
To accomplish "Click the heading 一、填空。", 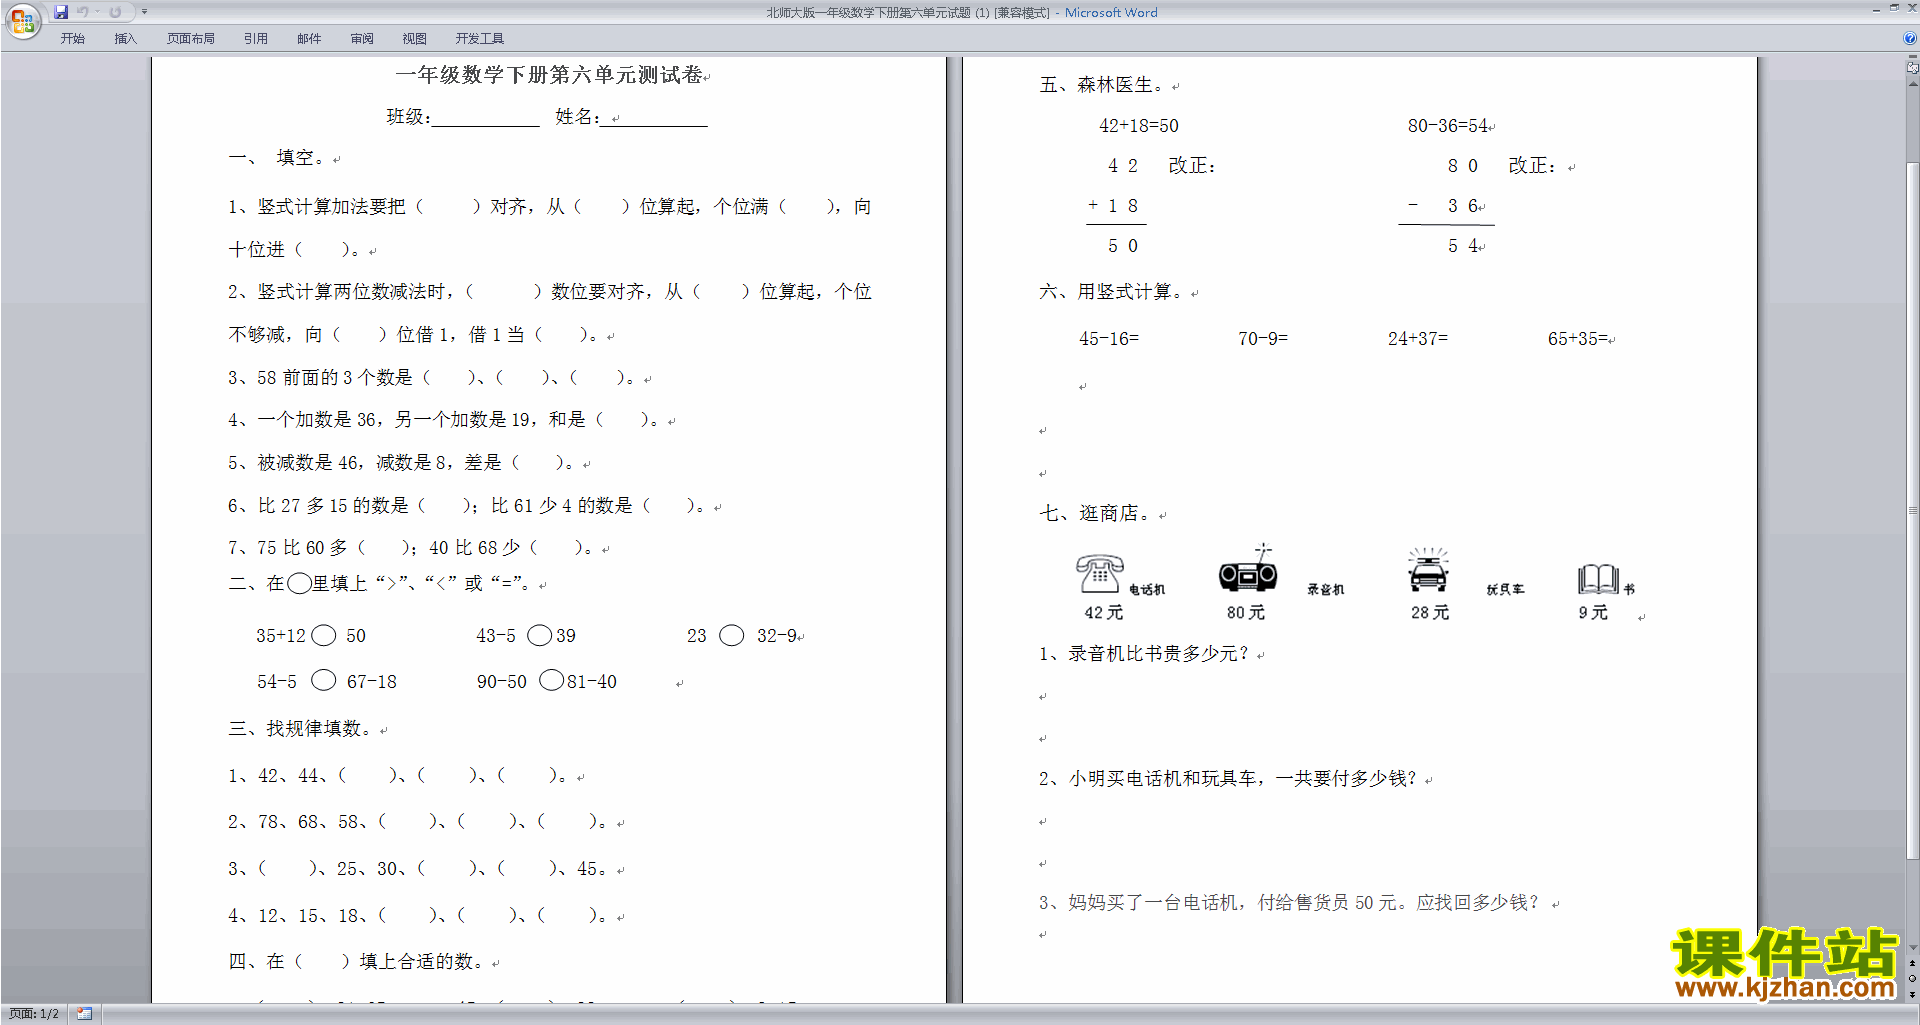I will point(278,158).
